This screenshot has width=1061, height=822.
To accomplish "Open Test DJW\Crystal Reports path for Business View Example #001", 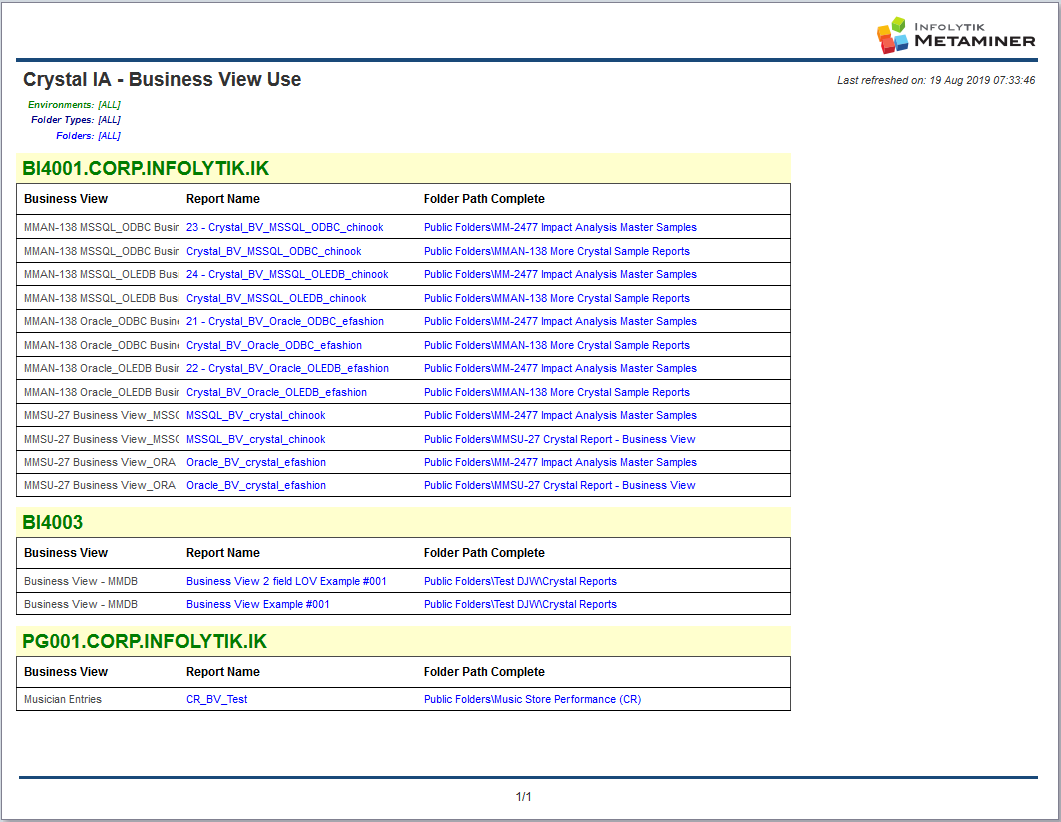I will (520, 604).
